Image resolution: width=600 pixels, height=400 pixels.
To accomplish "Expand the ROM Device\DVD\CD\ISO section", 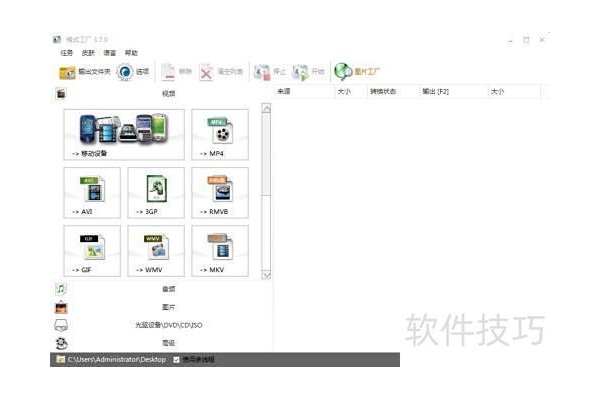I will point(167,325).
